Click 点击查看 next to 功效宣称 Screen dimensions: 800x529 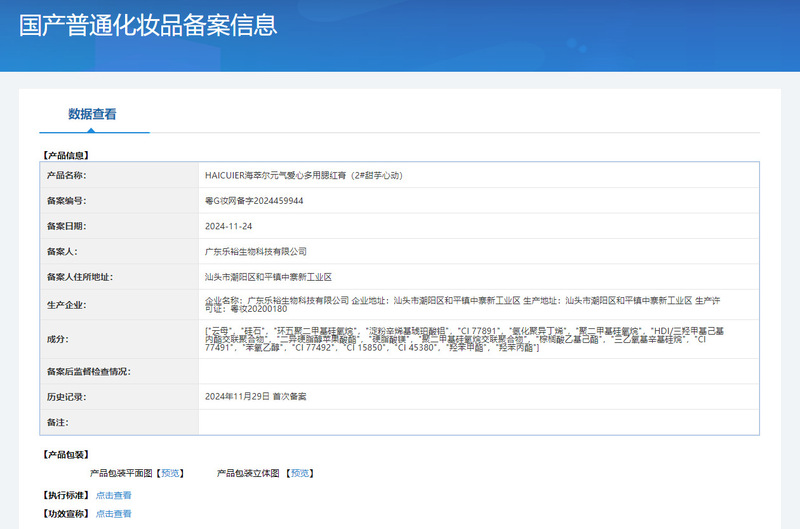113,514
